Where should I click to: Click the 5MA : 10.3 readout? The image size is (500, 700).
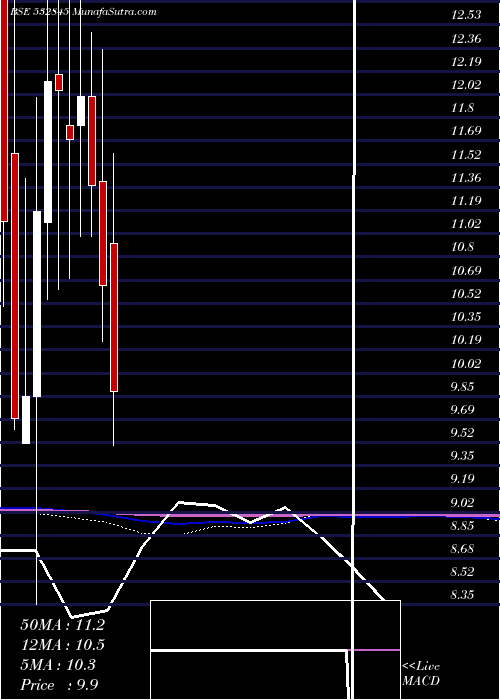click(58, 665)
